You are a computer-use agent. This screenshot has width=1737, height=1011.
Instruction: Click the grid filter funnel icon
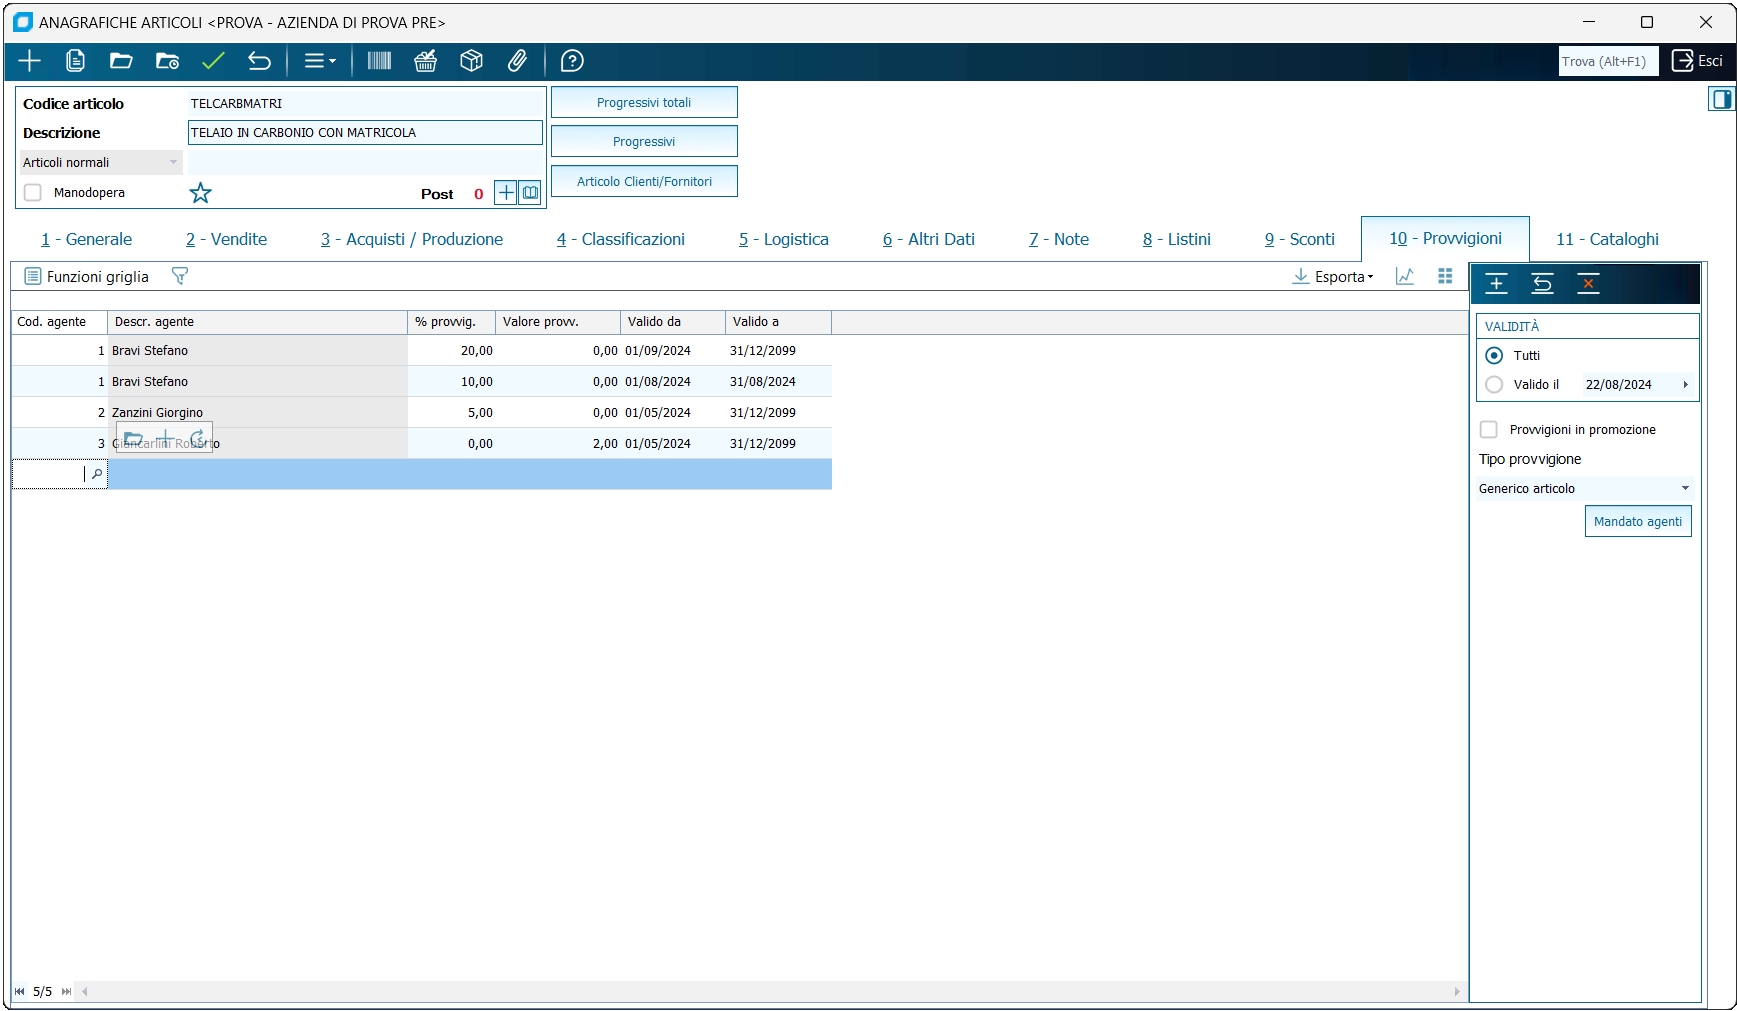pyautogui.click(x=180, y=276)
